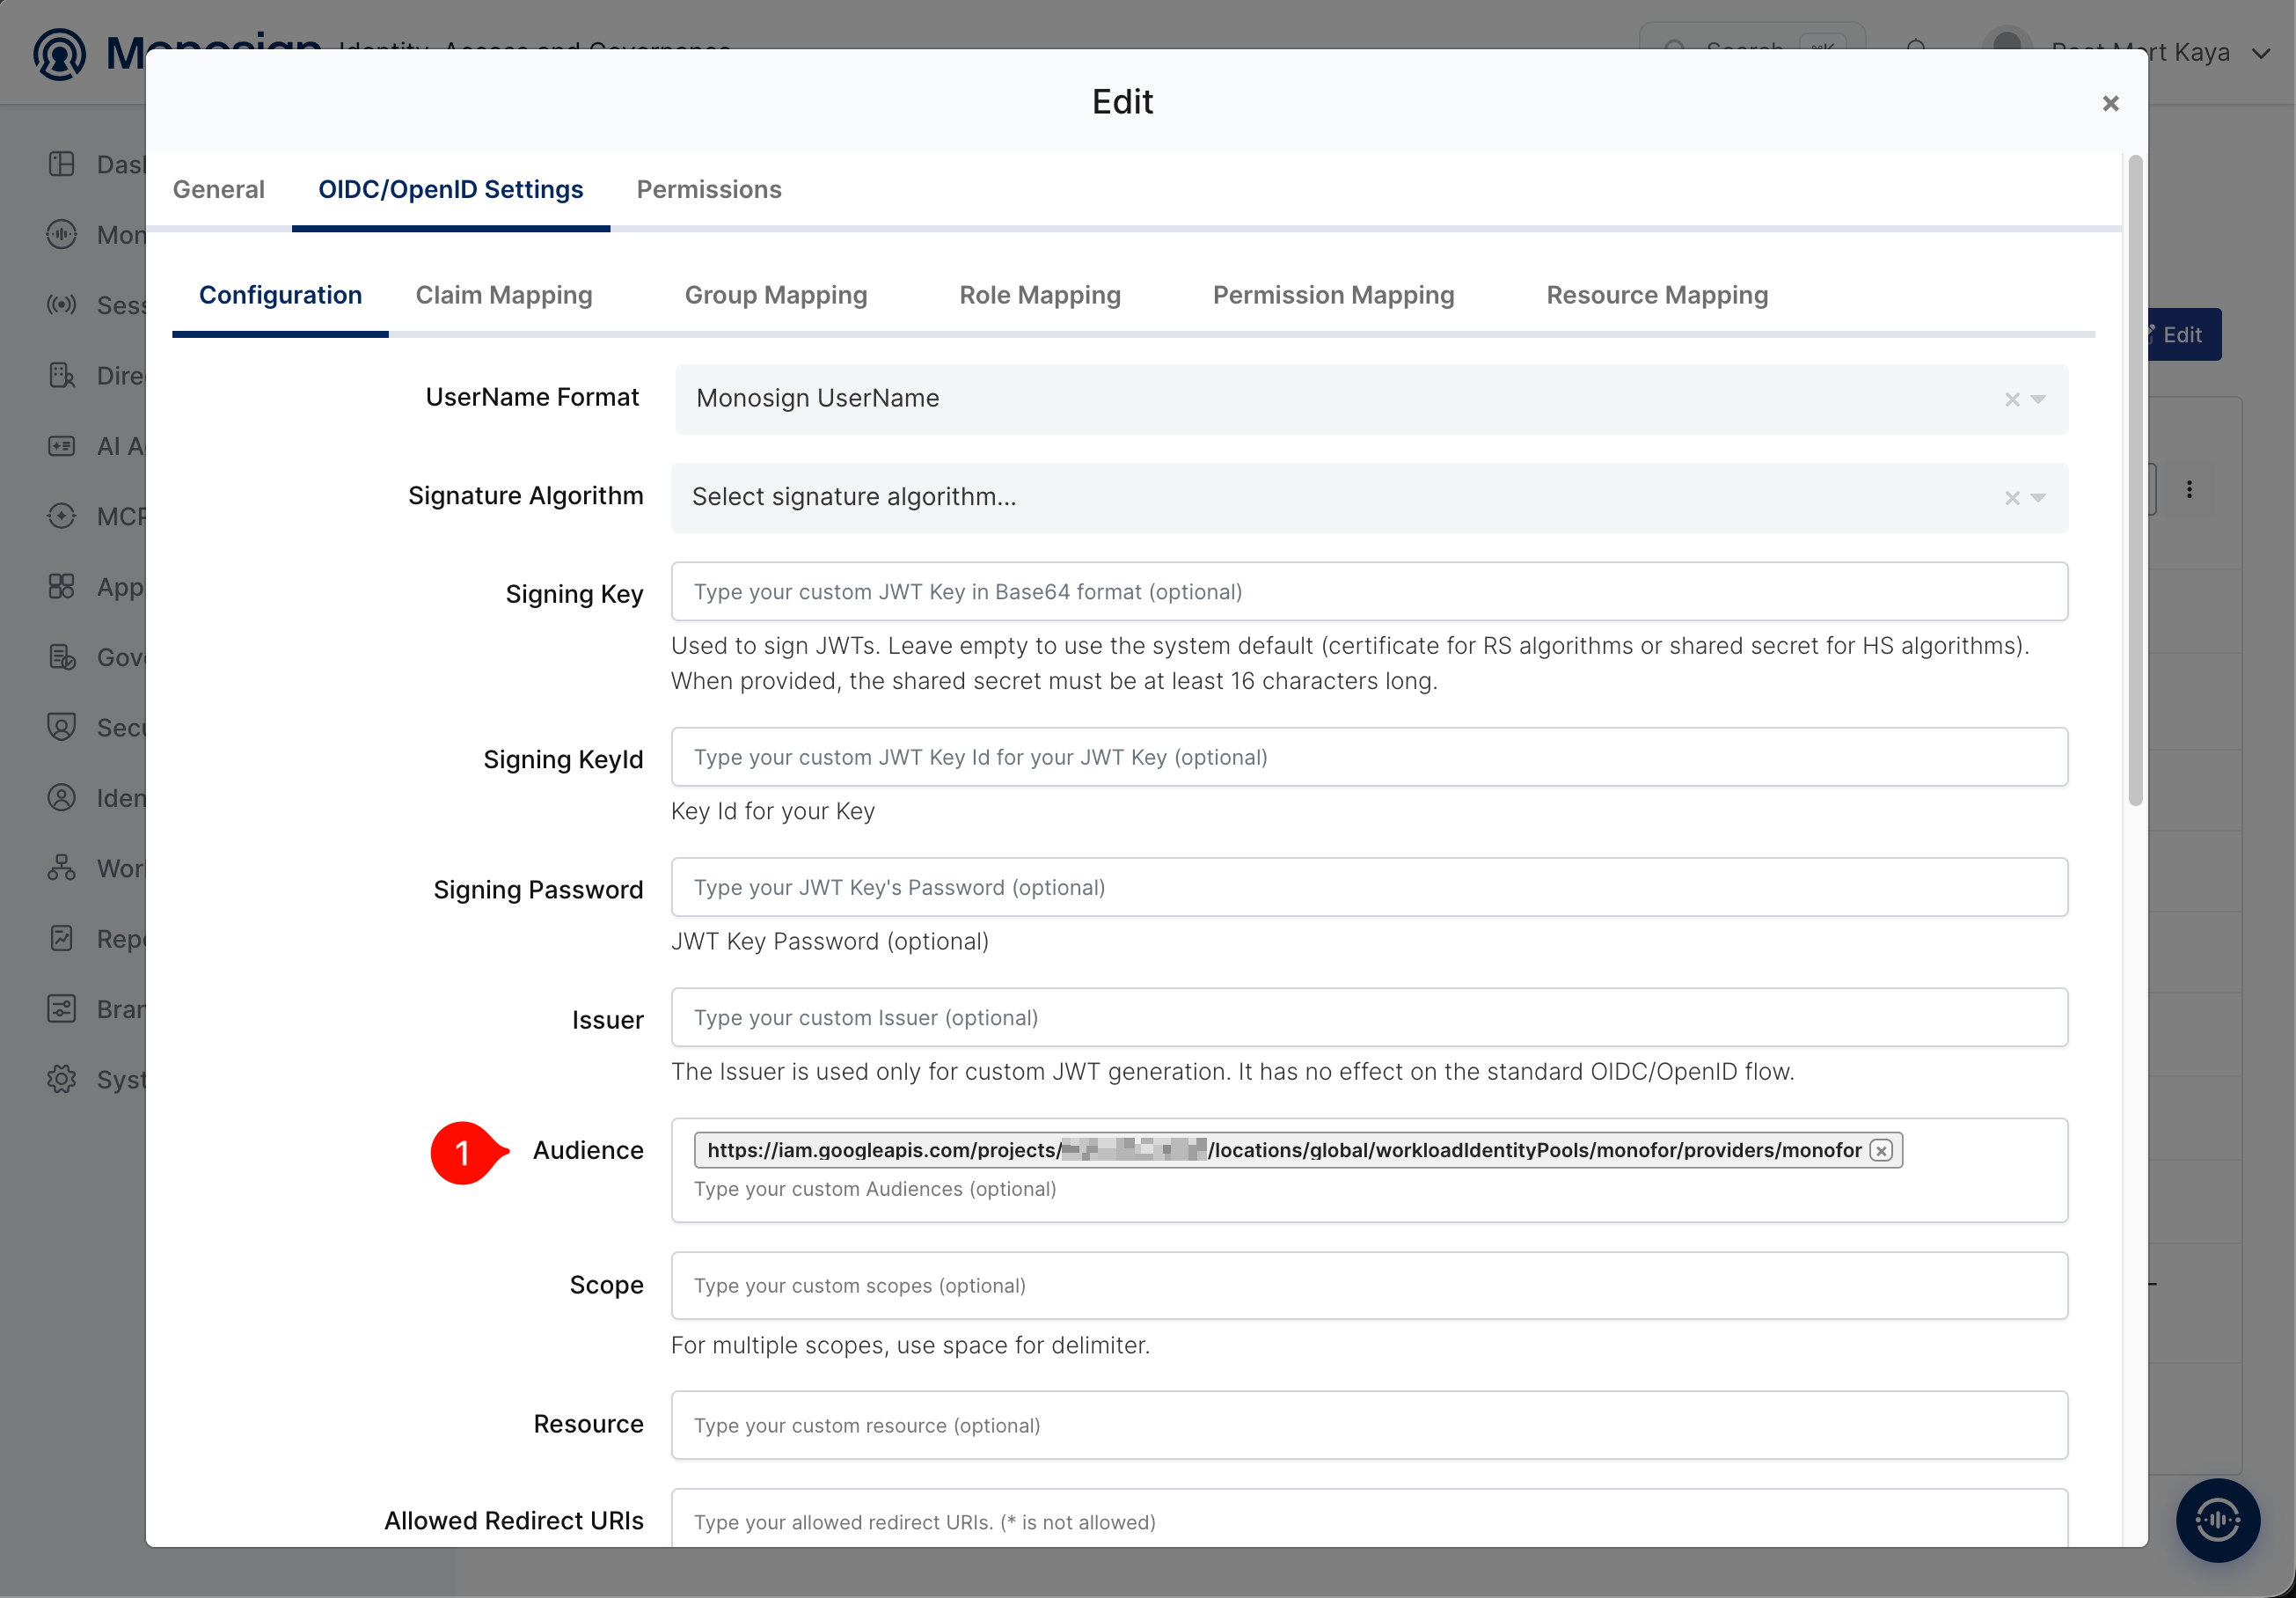
Task: Switch to the General tab
Action: pyautogui.click(x=218, y=190)
